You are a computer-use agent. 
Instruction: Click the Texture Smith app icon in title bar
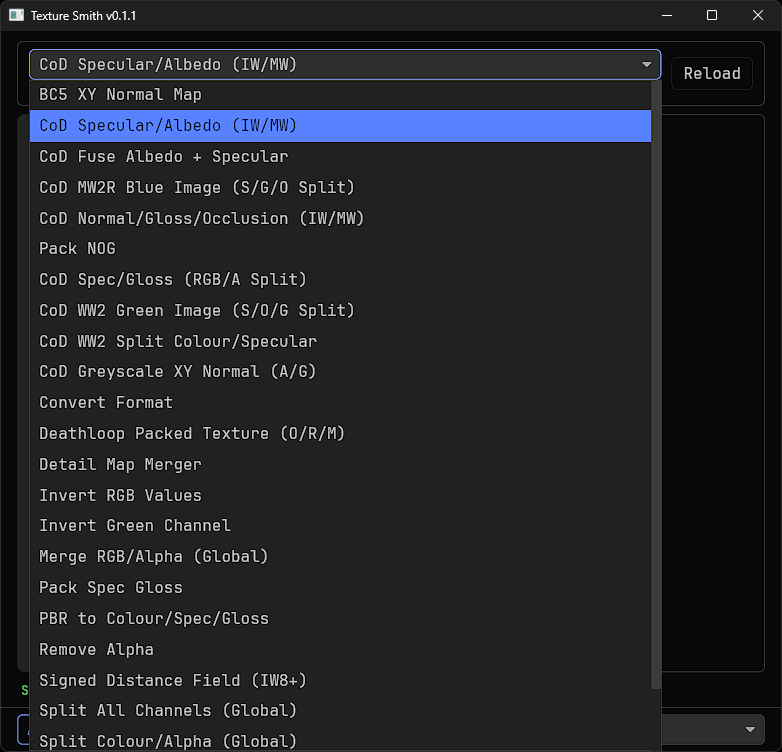click(16, 15)
